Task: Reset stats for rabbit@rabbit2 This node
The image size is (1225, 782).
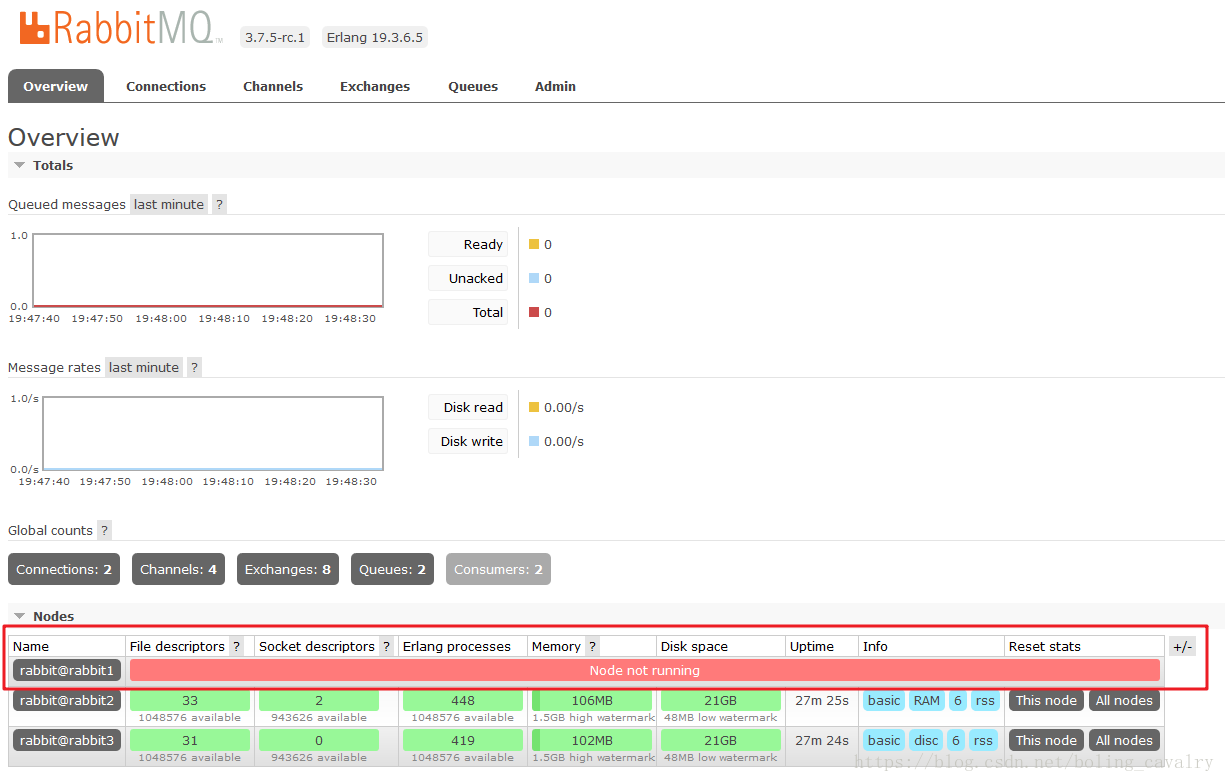Action: [1046, 700]
